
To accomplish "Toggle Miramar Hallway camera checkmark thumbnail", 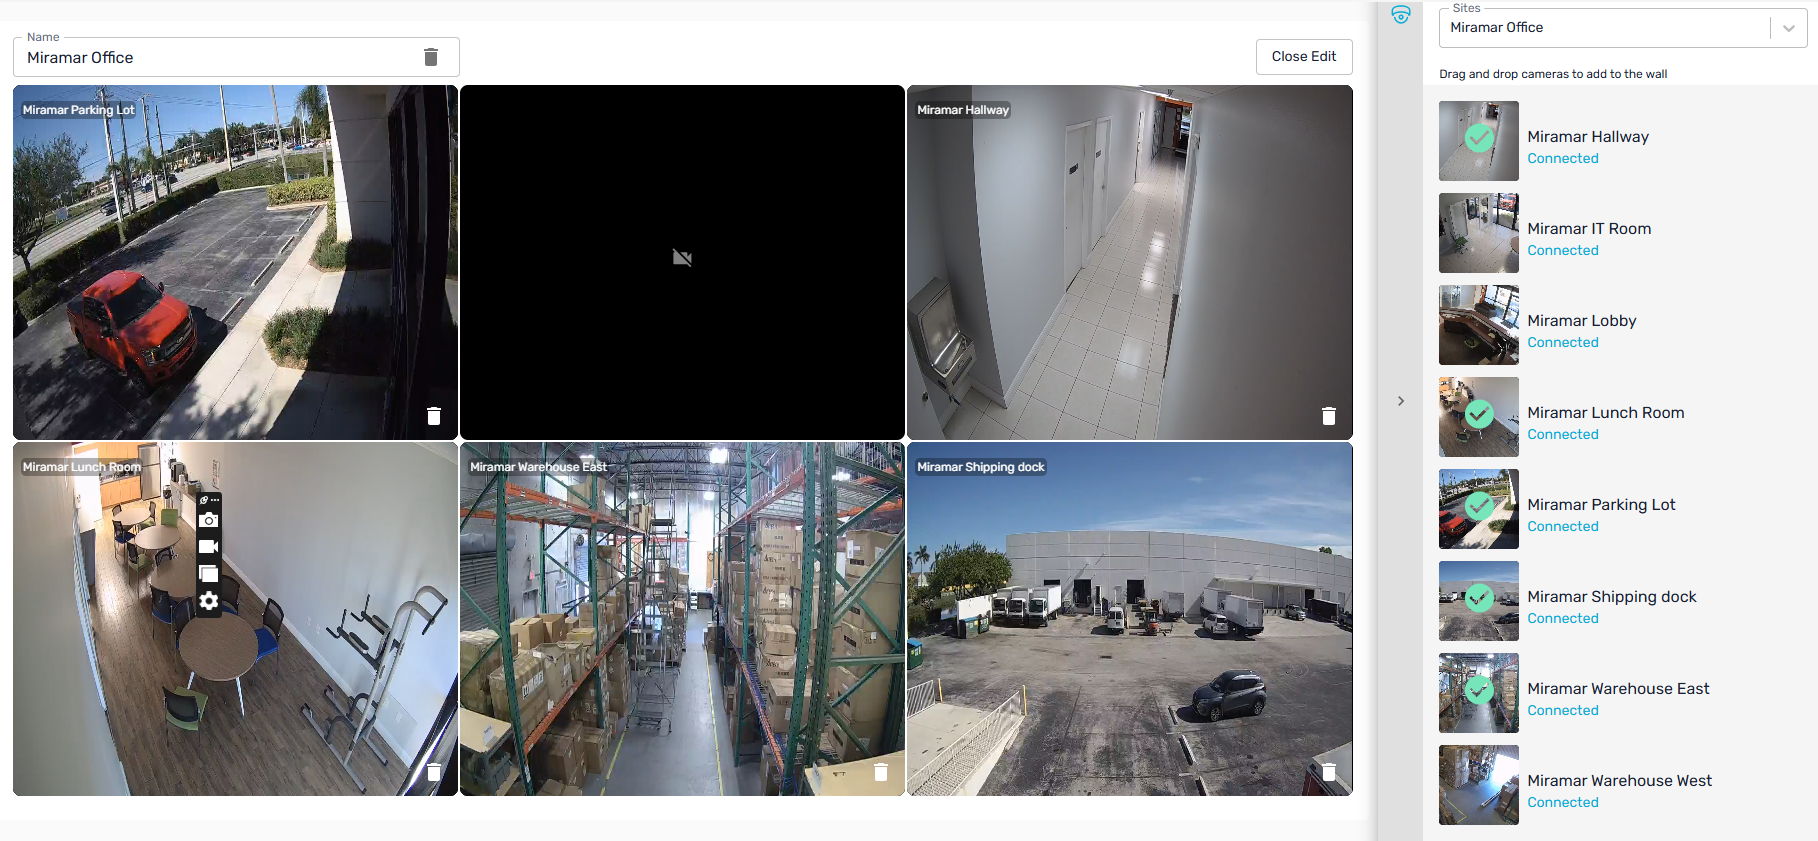I will tap(1479, 141).
